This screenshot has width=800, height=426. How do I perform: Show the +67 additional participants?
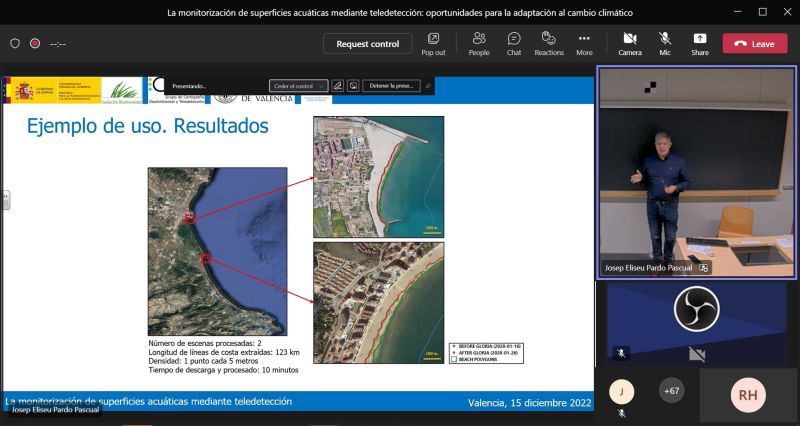671,391
